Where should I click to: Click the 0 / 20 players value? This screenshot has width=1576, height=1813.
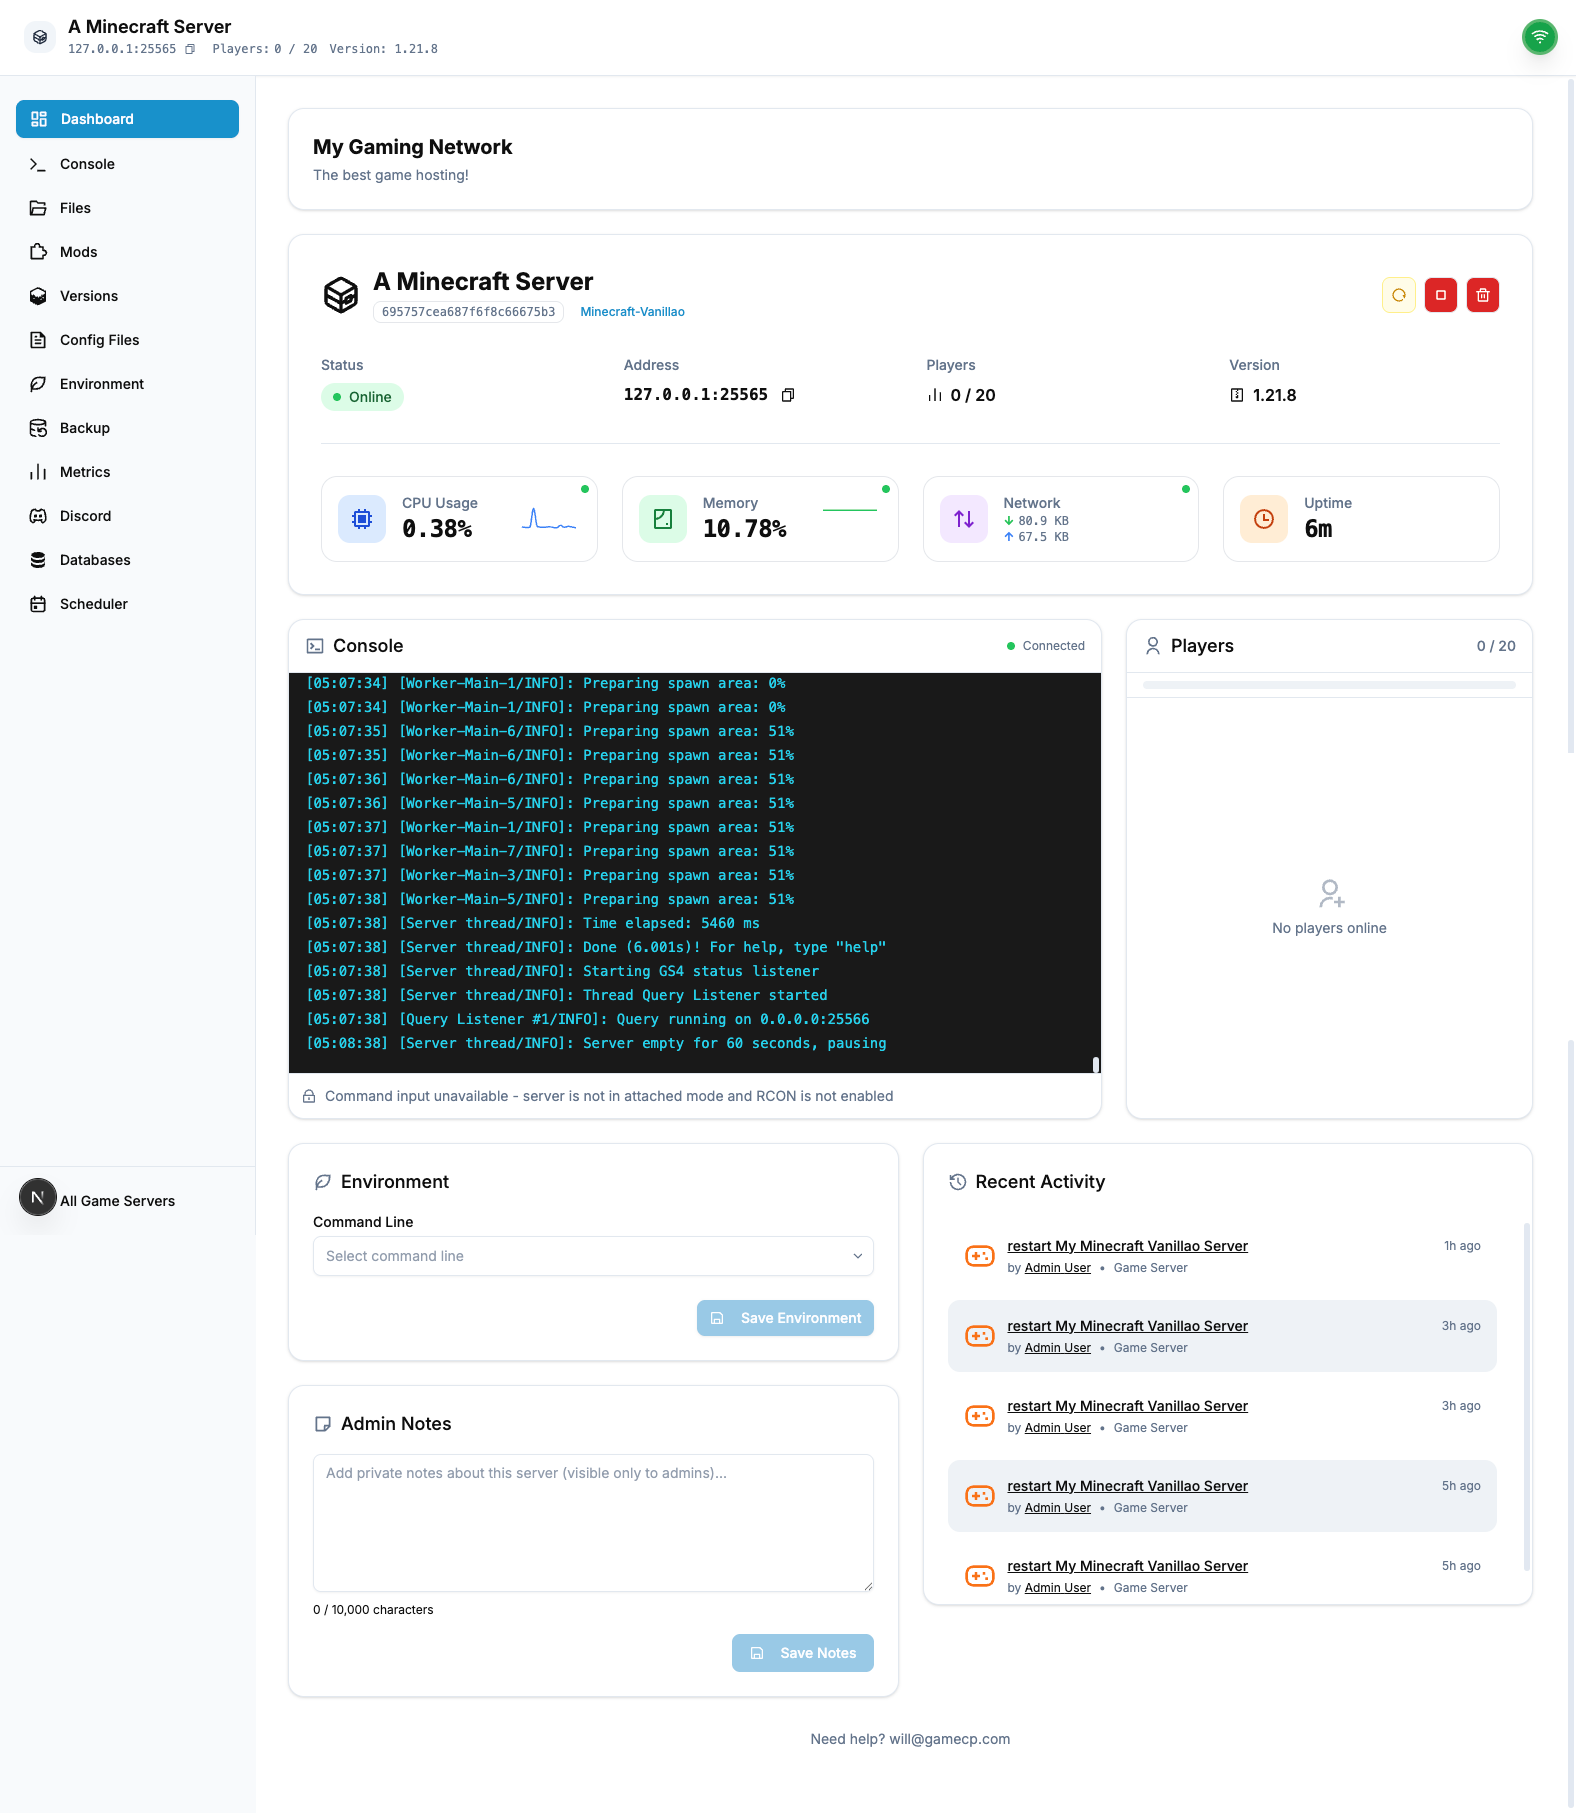tap(973, 395)
